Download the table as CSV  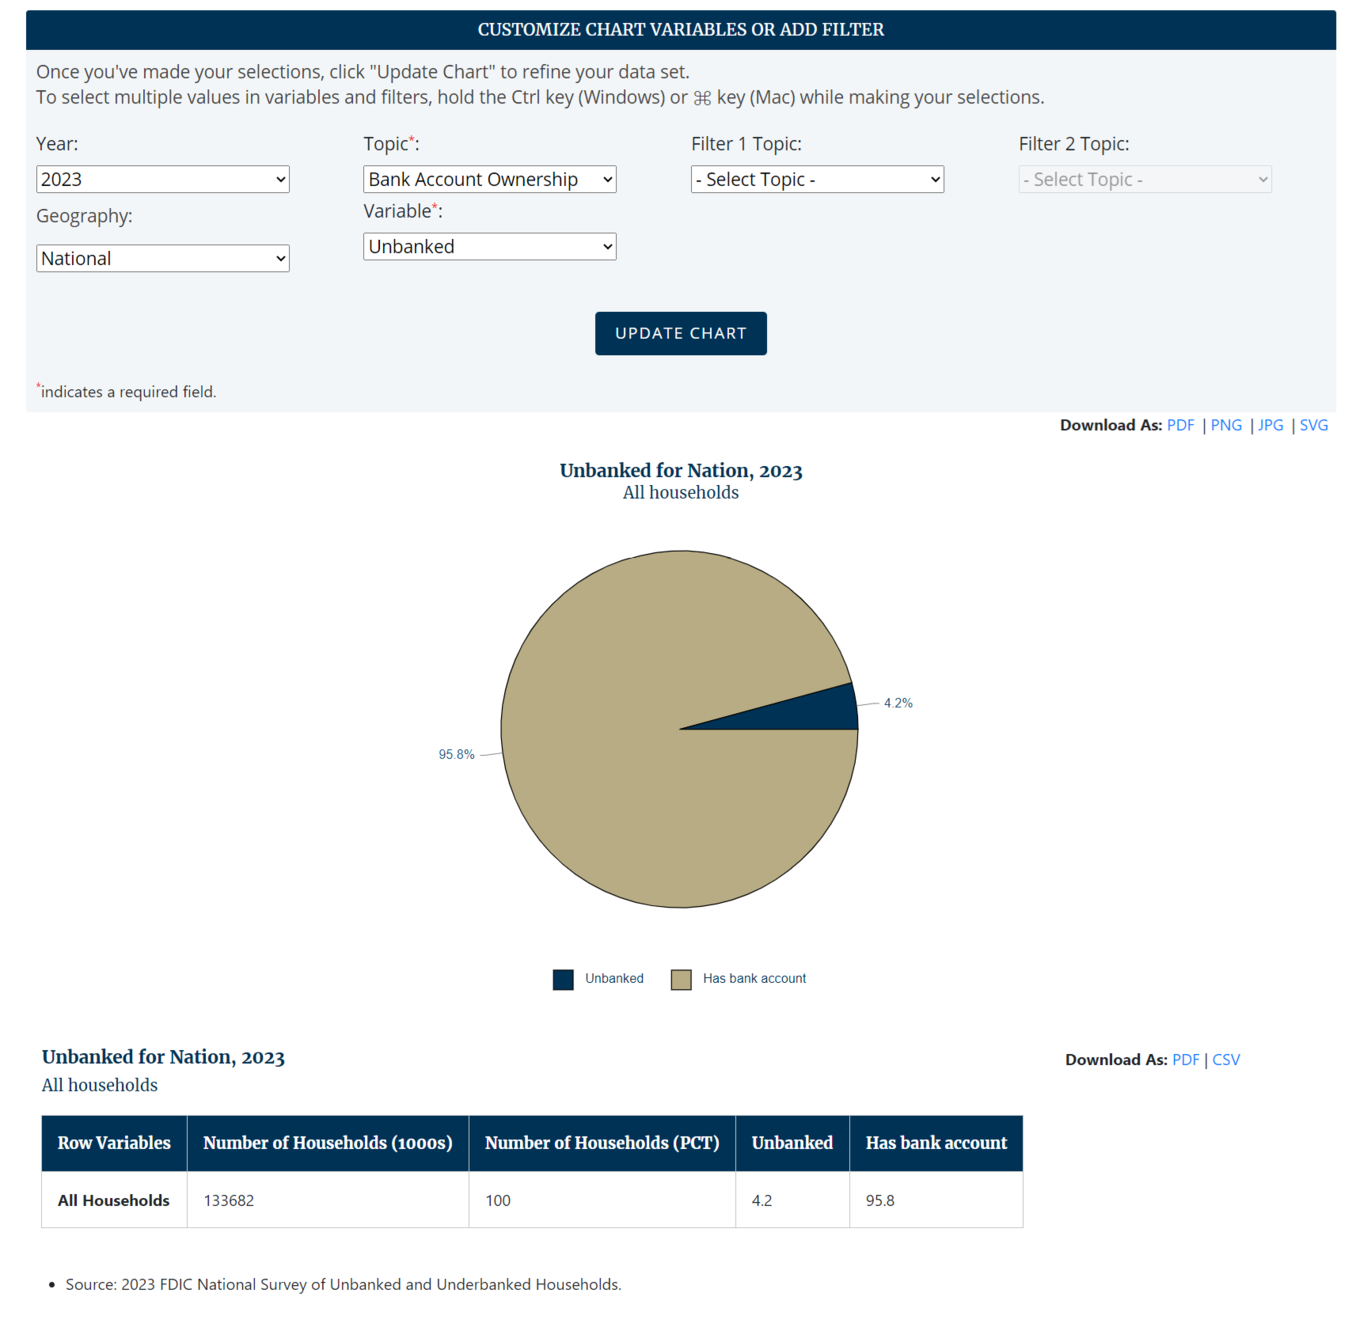click(x=1226, y=1060)
